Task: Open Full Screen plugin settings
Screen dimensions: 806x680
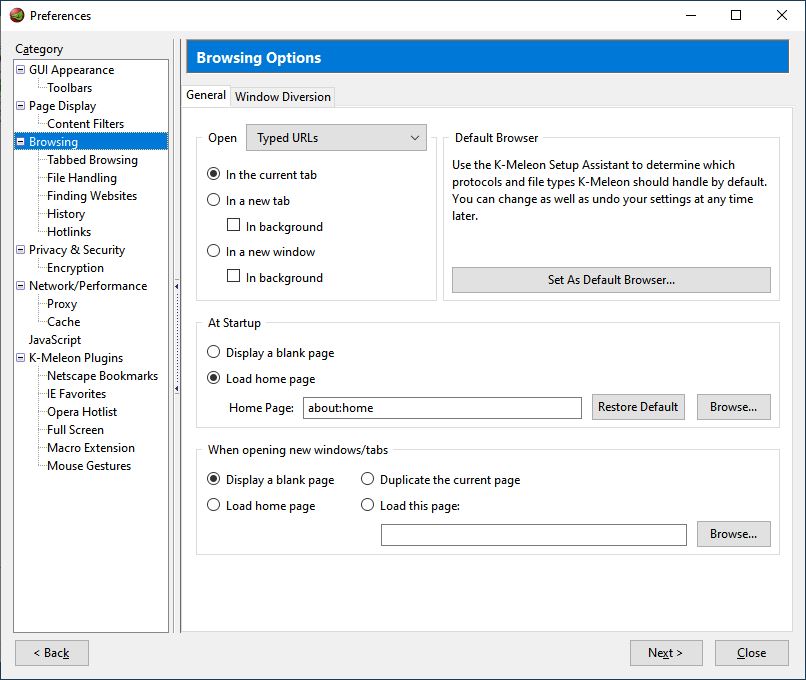Action: tap(76, 430)
